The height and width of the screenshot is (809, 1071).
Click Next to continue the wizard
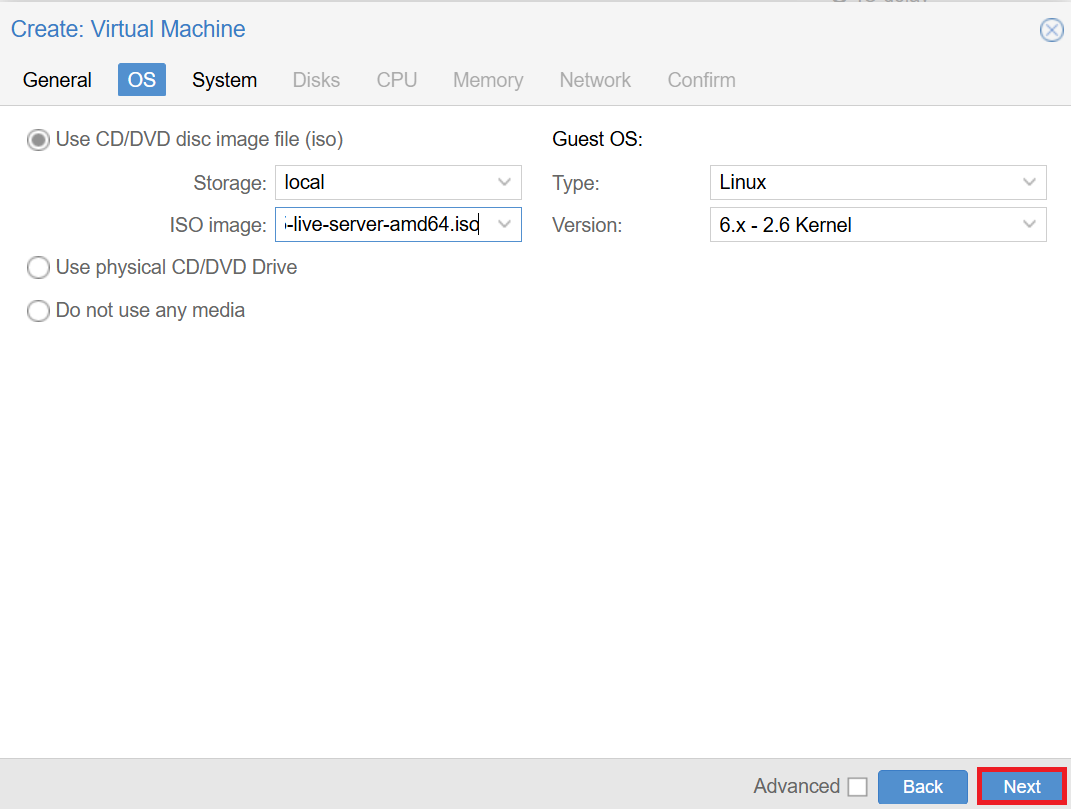1021,787
